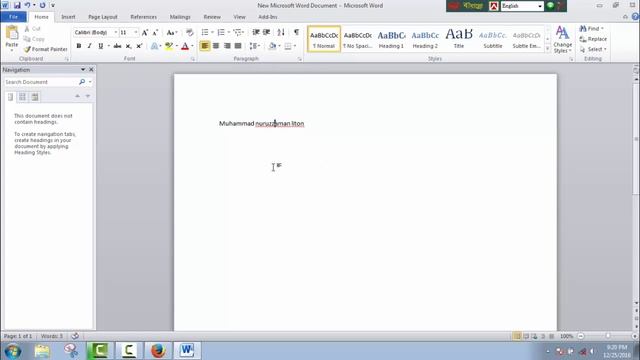The width and height of the screenshot is (640, 360).
Task: Click the Grow Font icon
Action: (144, 33)
